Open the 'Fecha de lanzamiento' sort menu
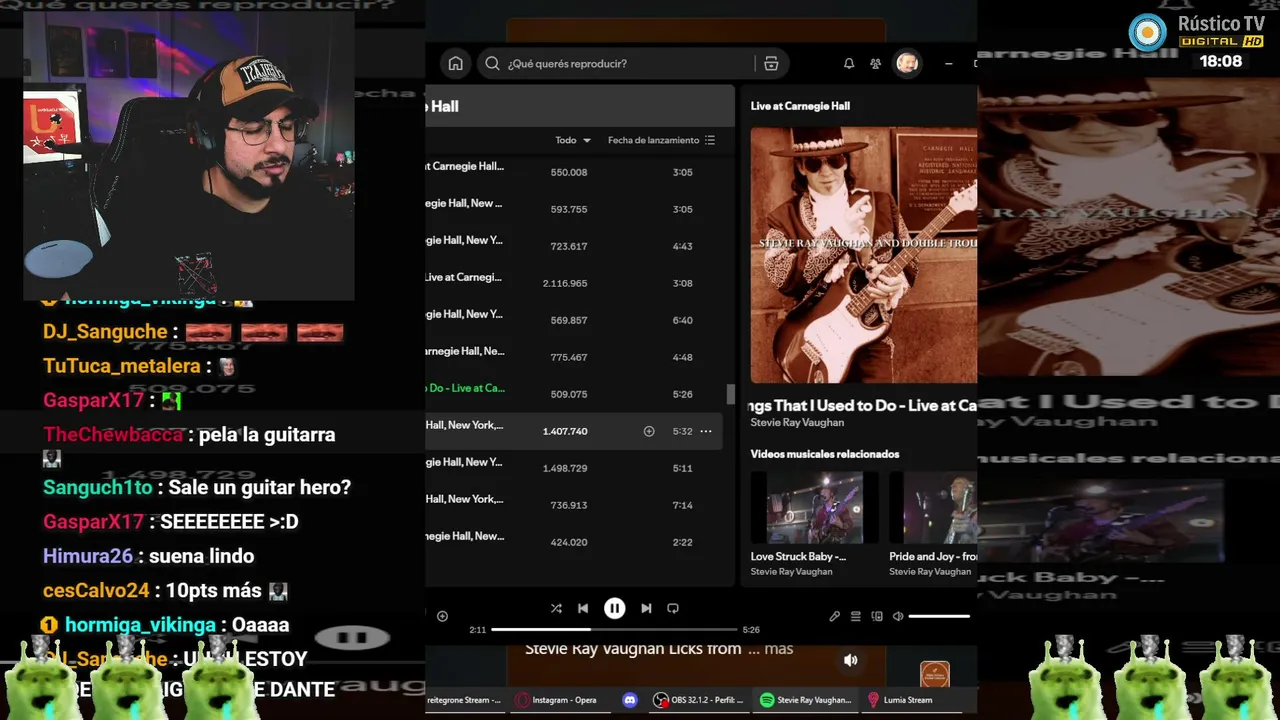Screen dimensions: 1280x720 661,141
